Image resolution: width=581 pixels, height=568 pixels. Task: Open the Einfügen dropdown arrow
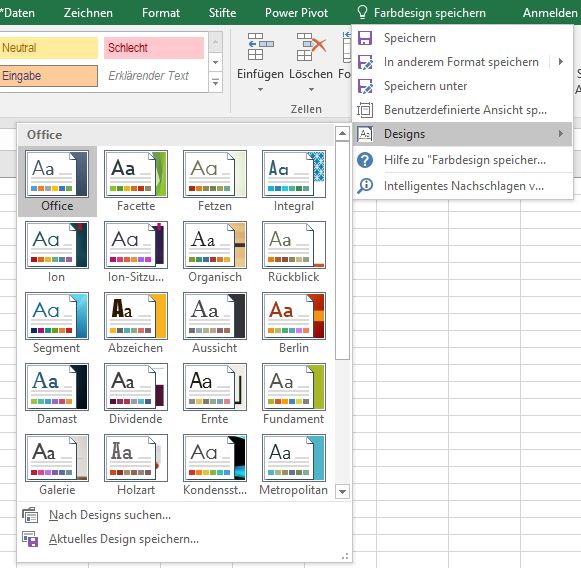point(260,89)
